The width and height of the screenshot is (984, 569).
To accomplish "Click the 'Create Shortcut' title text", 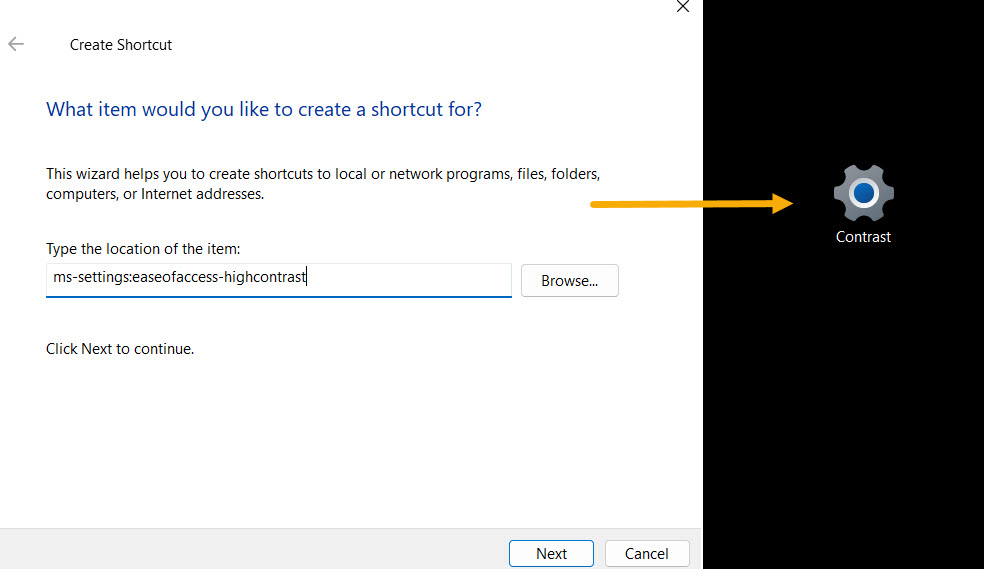I will 120,45.
